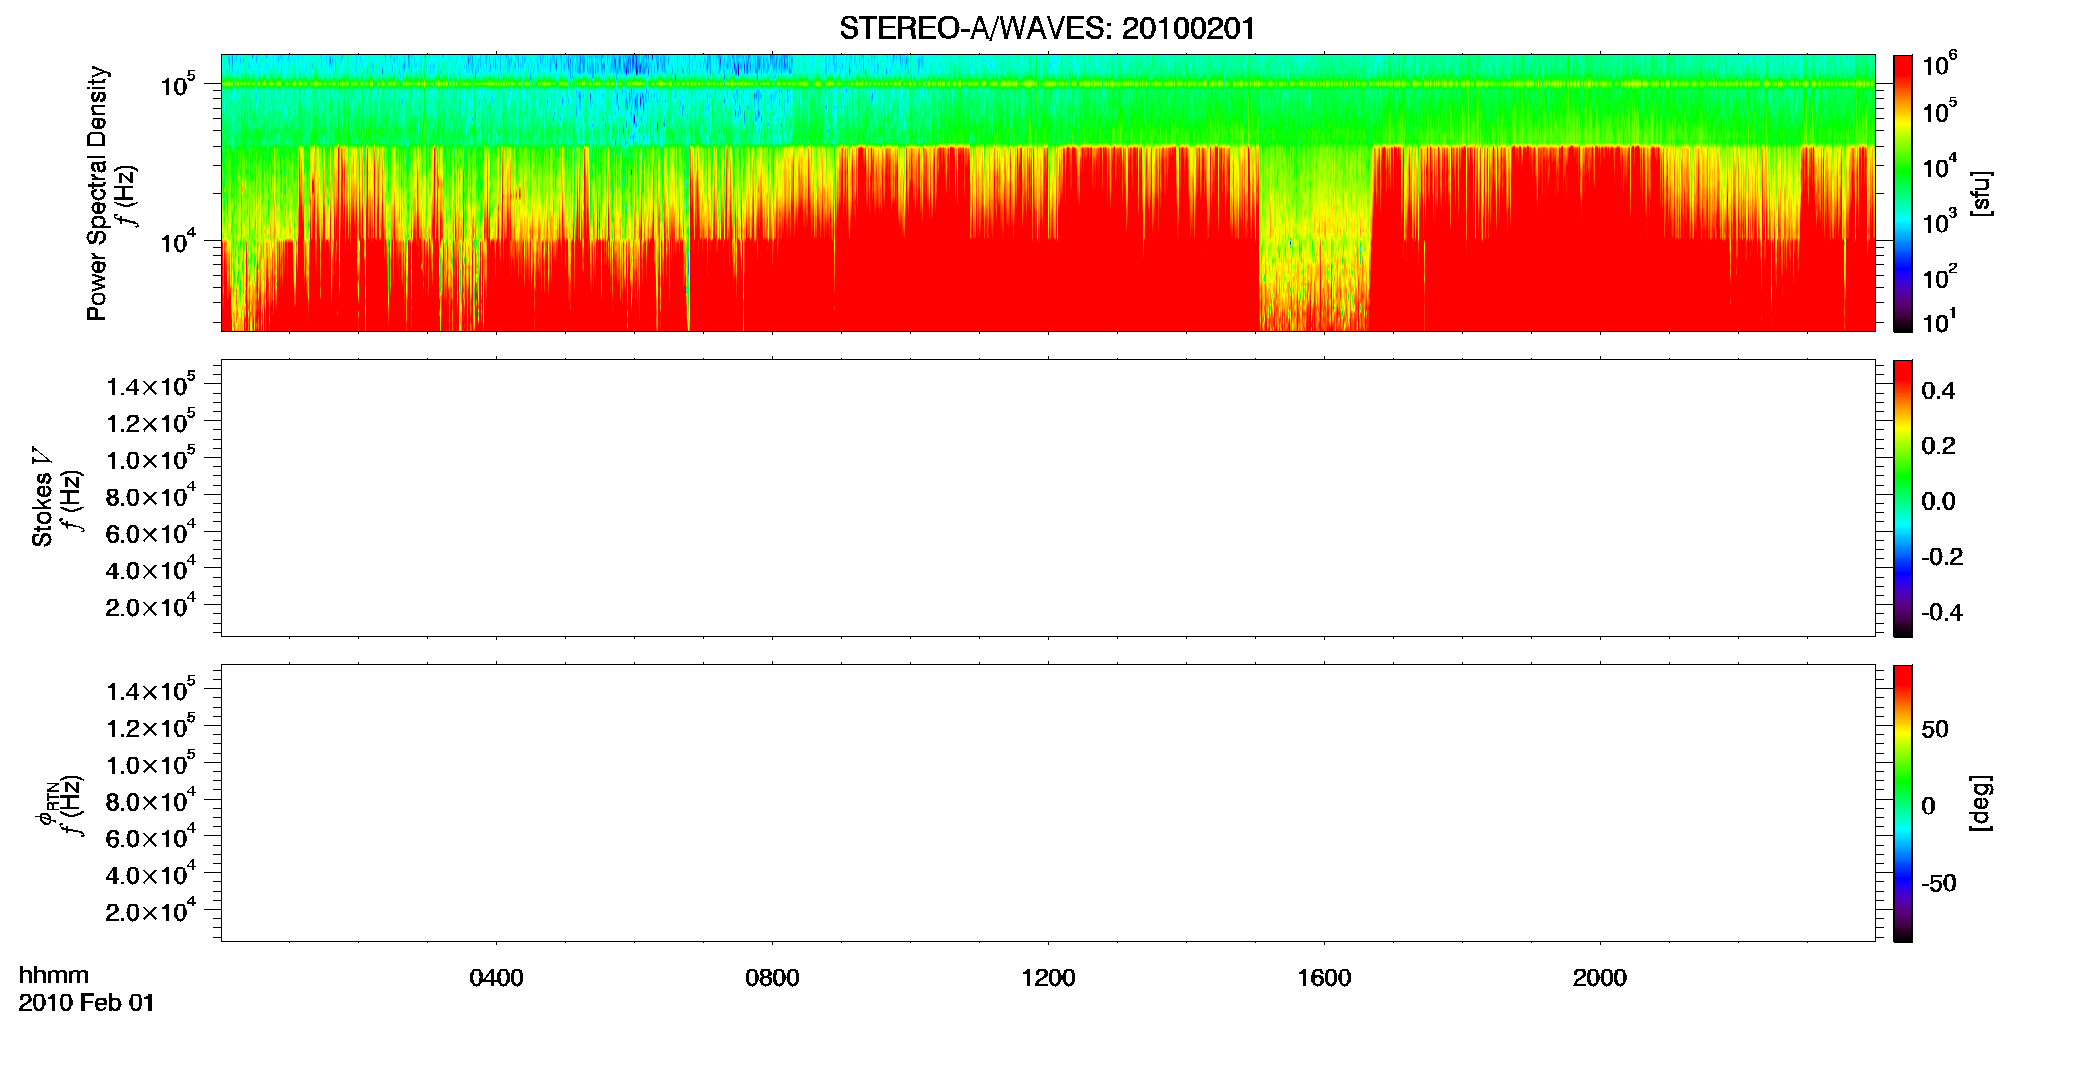Click the 50 label on degree color bar

pos(1935,729)
